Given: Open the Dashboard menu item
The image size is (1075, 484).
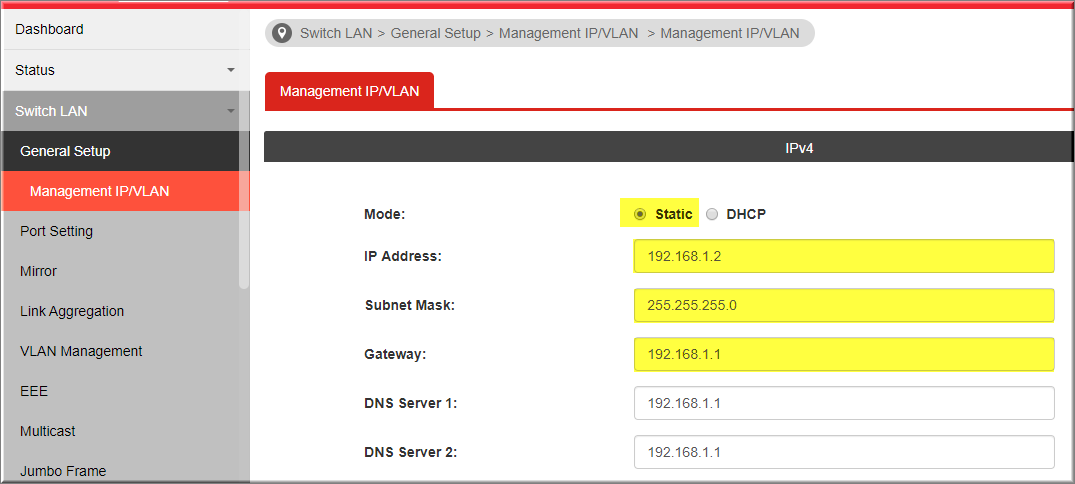Looking at the screenshot, I should point(125,29).
